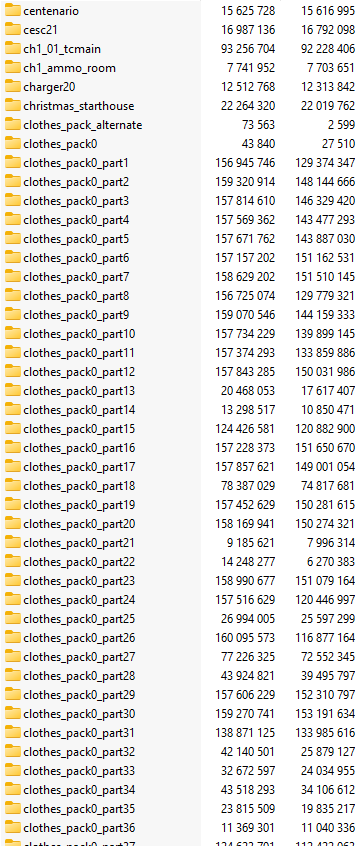Screen dimensions: 360x847
Task: Click packed size value 2 599
Action: tap(339, 125)
